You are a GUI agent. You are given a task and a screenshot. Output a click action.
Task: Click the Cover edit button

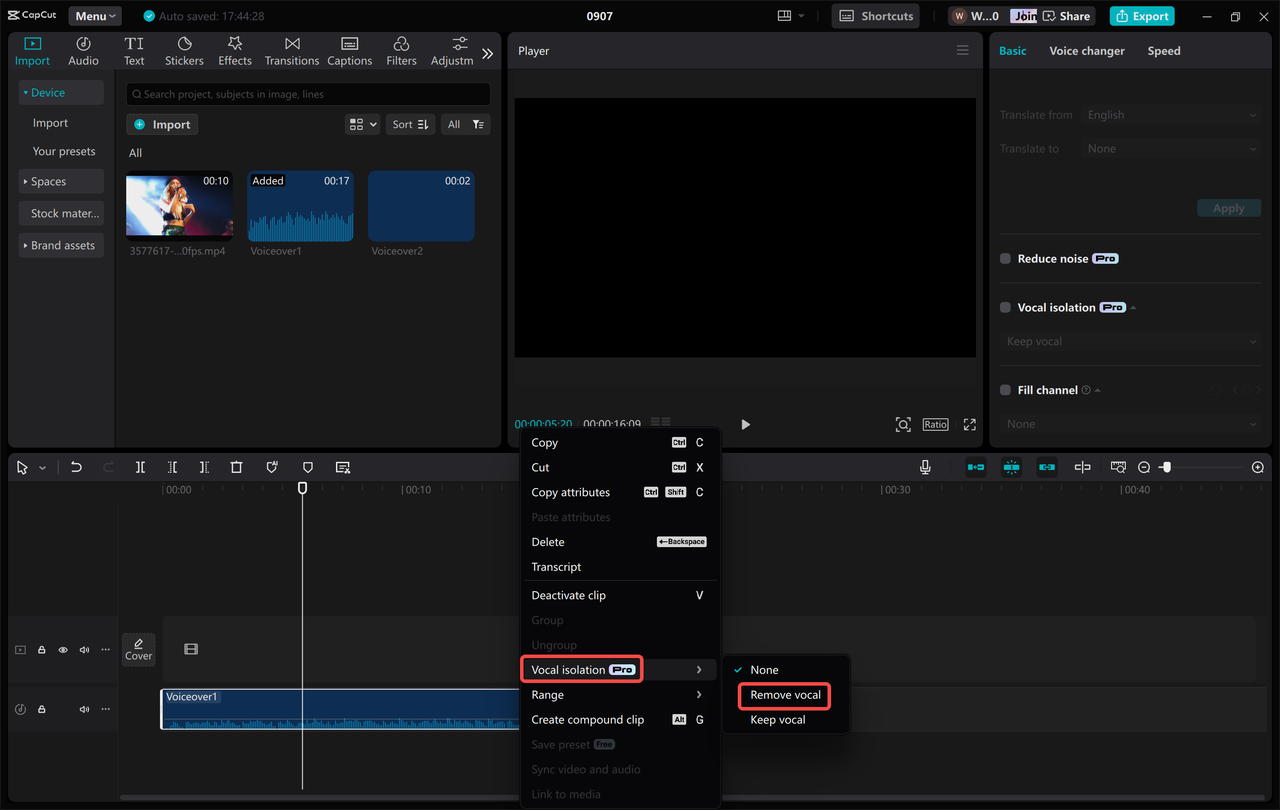(x=139, y=650)
